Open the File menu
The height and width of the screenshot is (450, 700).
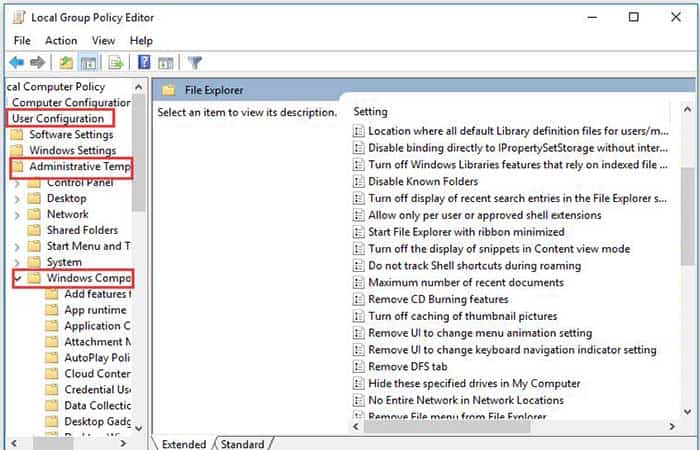[x=22, y=41]
